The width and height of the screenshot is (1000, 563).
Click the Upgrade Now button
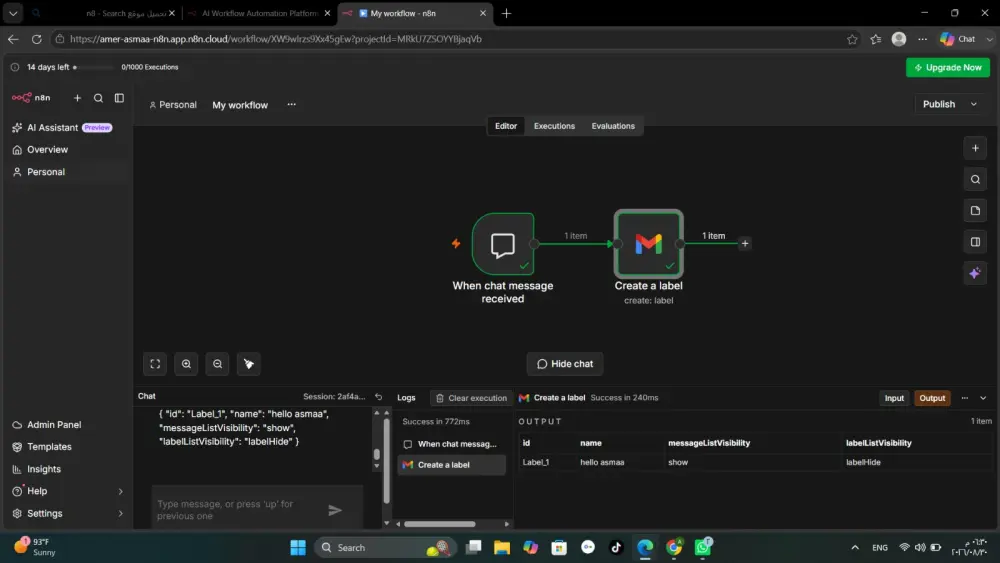948,68
